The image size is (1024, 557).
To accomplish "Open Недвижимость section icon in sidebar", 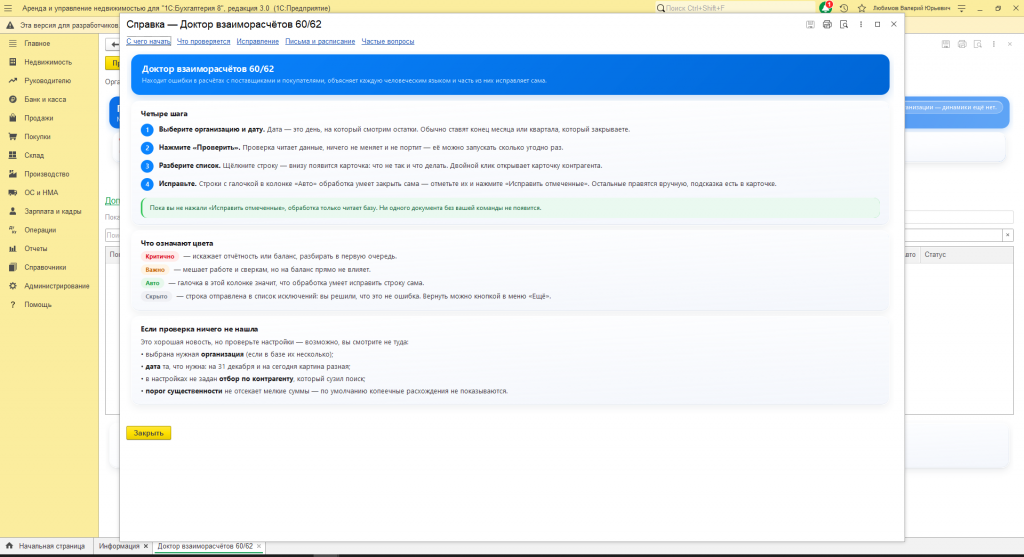I will click(x=12, y=62).
